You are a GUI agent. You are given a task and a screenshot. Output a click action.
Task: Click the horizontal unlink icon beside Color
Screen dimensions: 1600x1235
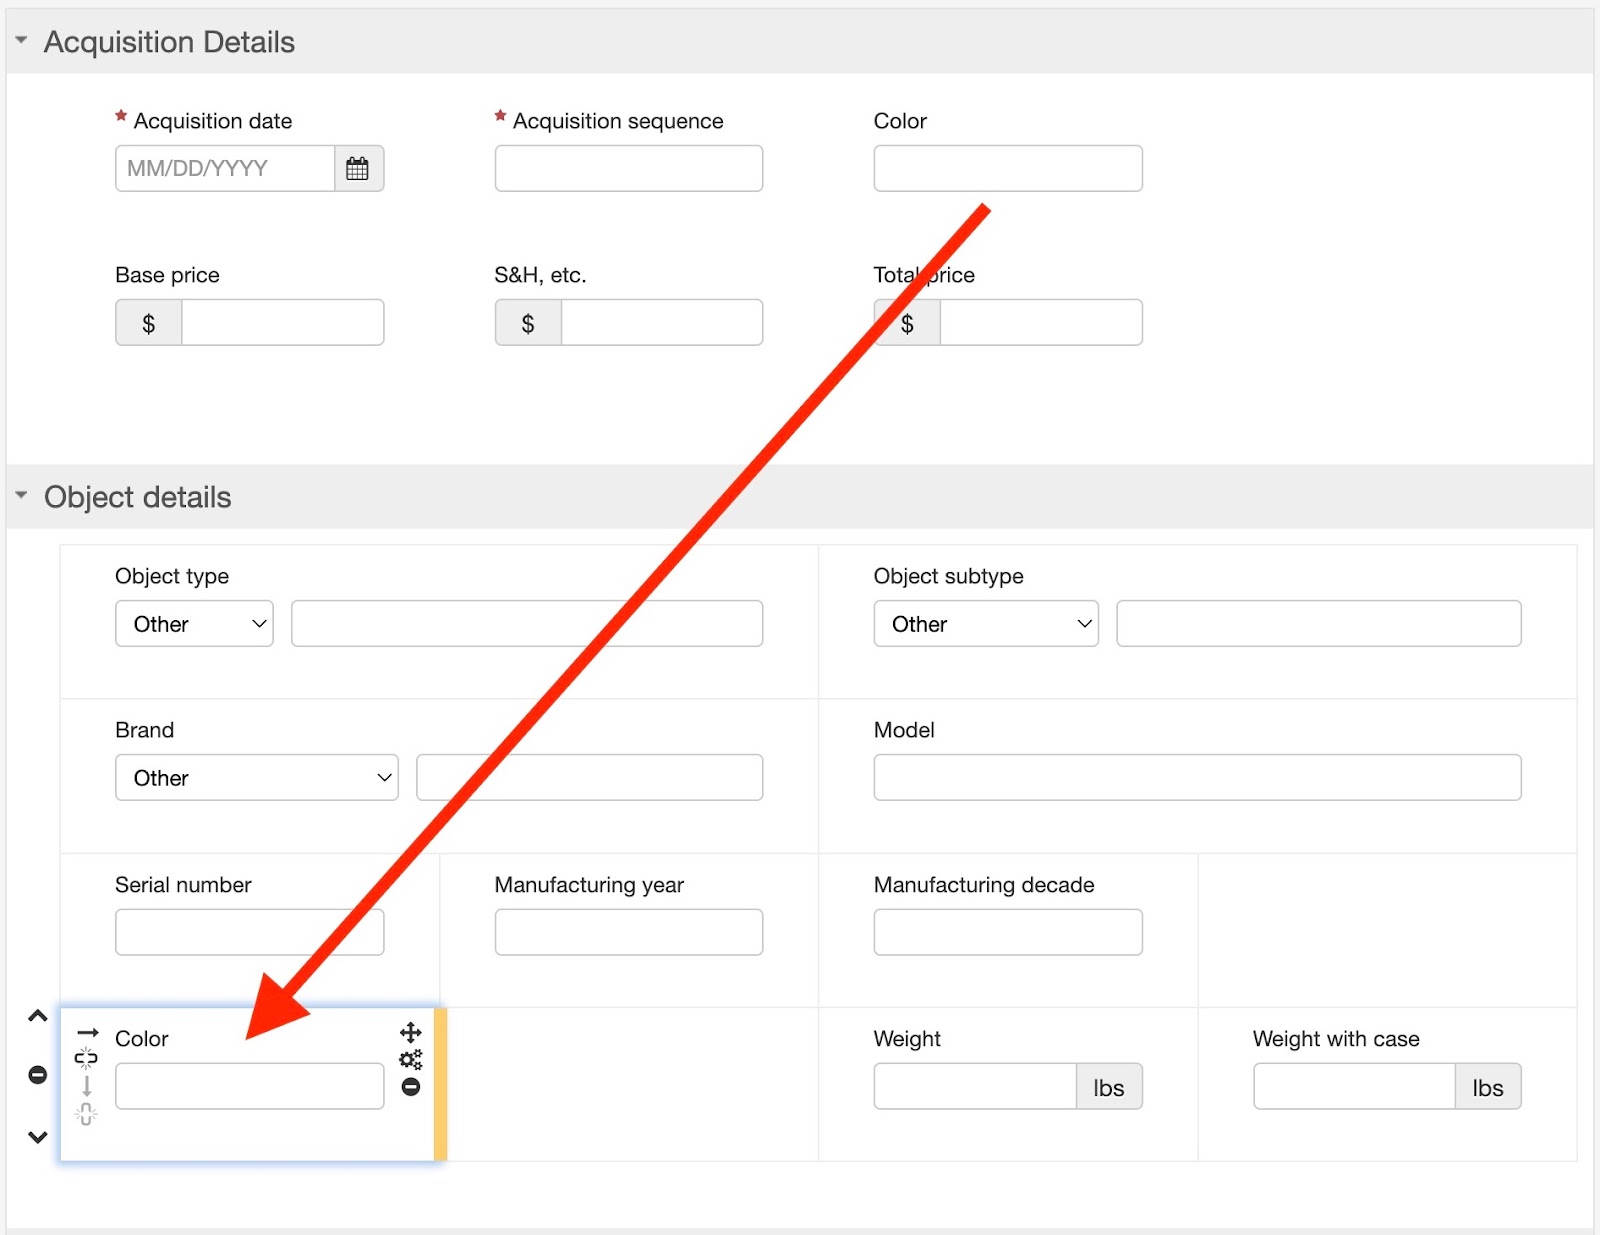click(86, 1057)
